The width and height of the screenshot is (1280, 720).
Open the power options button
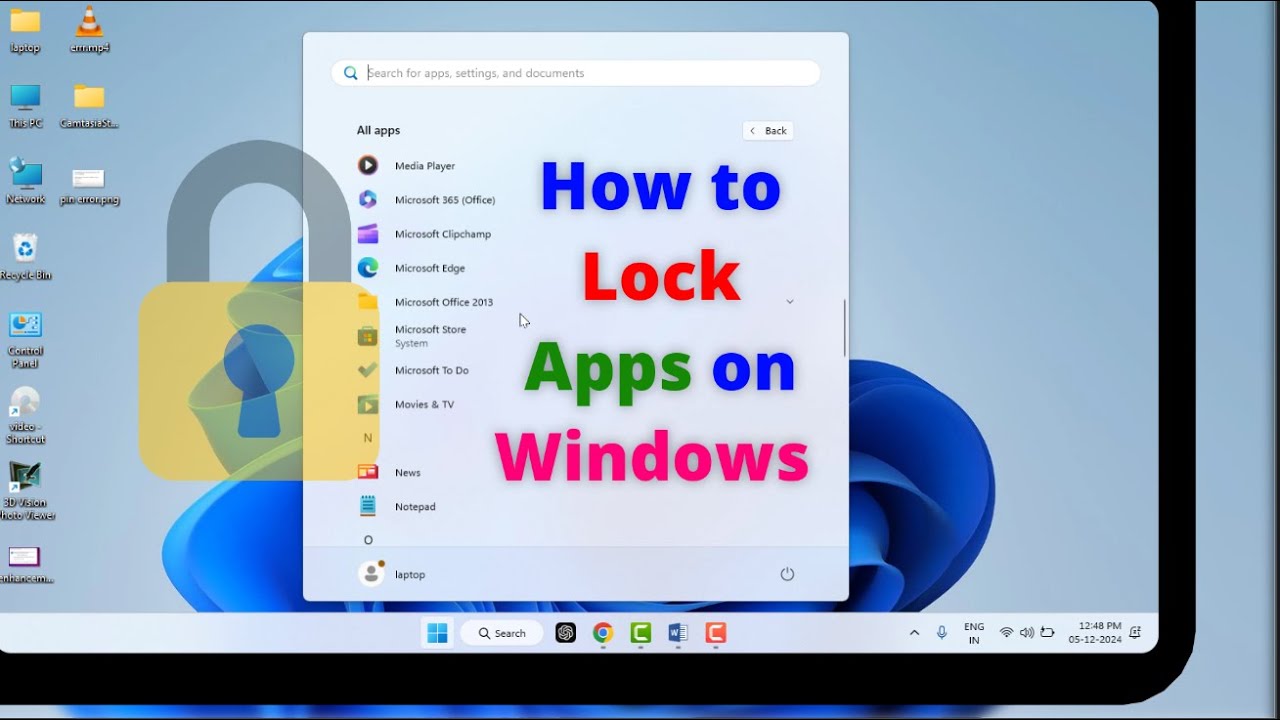click(787, 574)
